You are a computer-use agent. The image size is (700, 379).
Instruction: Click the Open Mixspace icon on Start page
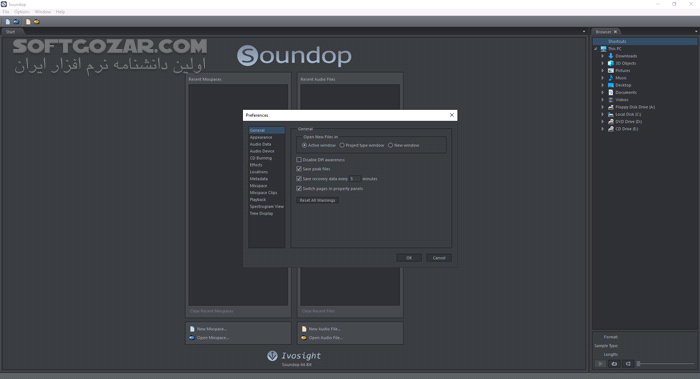192,338
